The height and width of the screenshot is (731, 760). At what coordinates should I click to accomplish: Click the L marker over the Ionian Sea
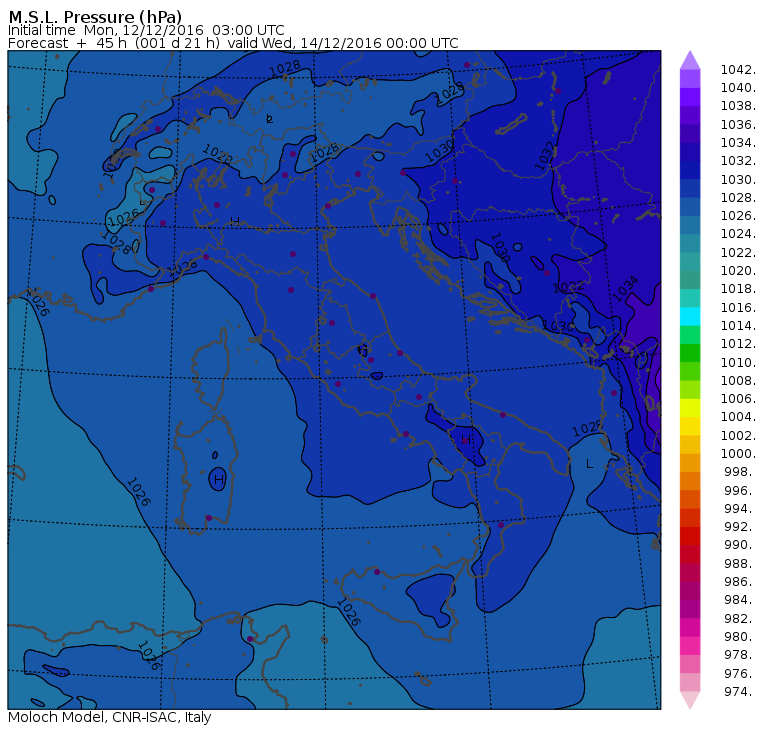pos(589,464)
